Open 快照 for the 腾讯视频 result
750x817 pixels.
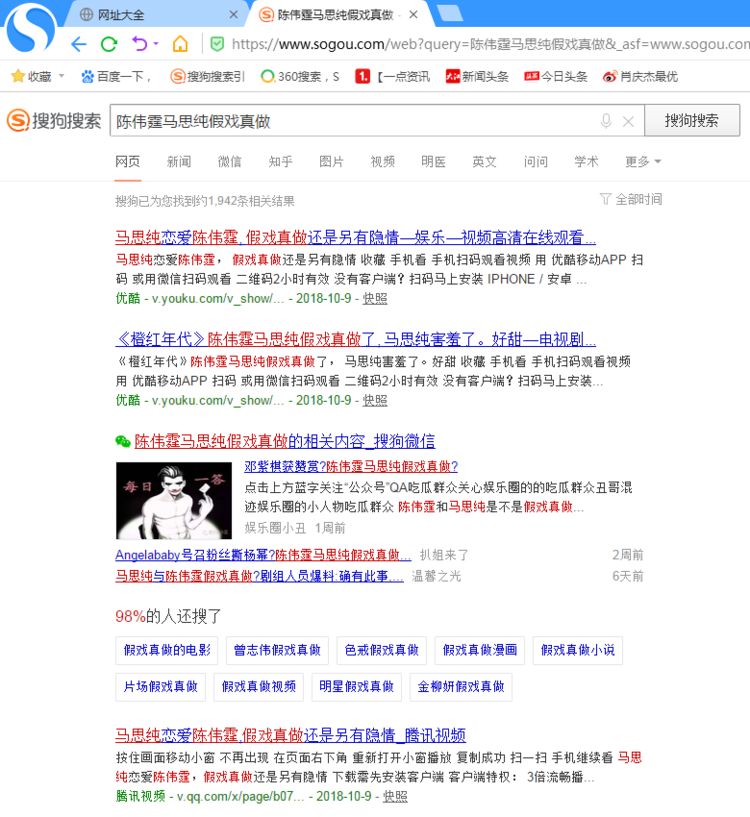(395, 796)
